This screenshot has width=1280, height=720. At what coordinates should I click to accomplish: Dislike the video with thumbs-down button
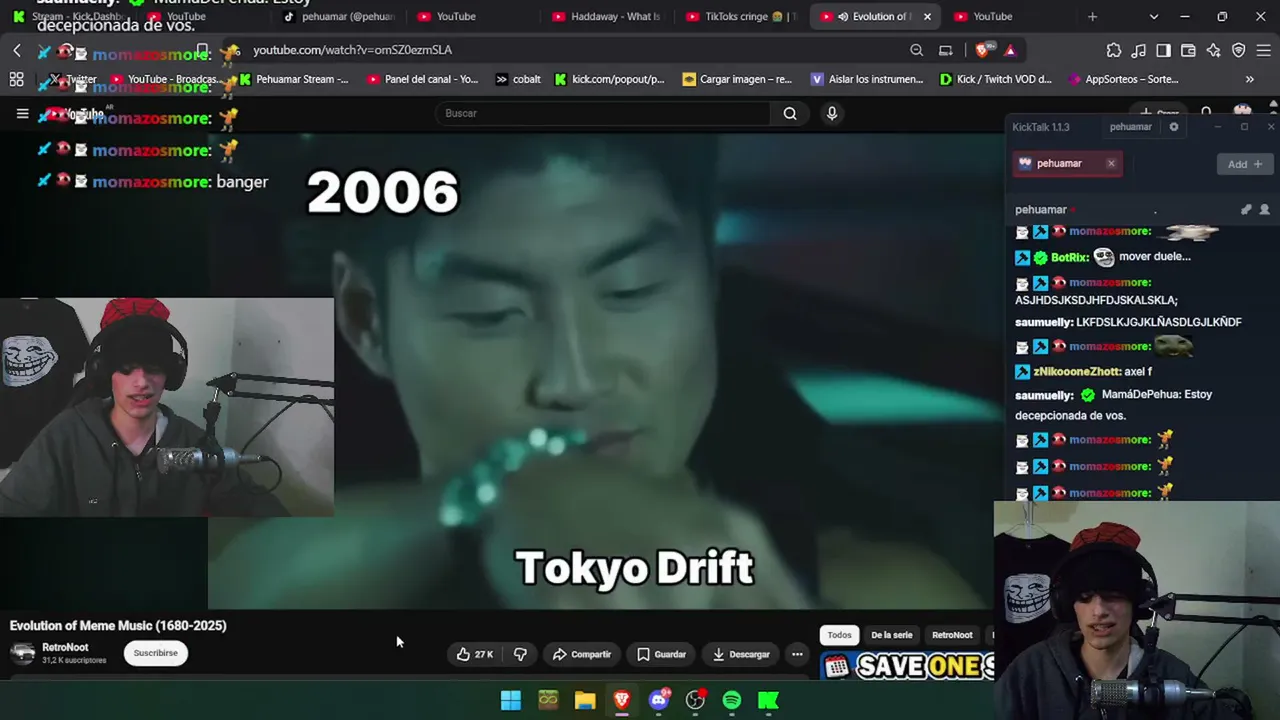coord(520,654)
